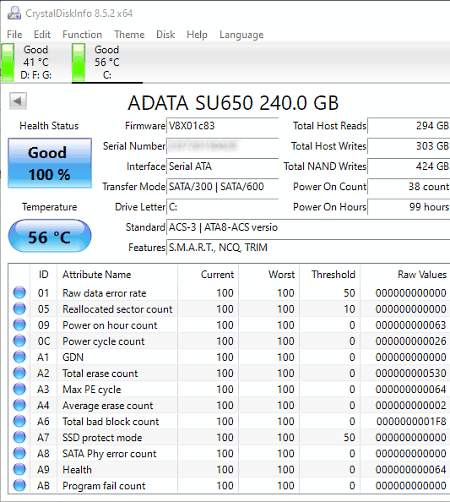
Task: Click status orb for GDN row
Action: click(x=19, y=357)
